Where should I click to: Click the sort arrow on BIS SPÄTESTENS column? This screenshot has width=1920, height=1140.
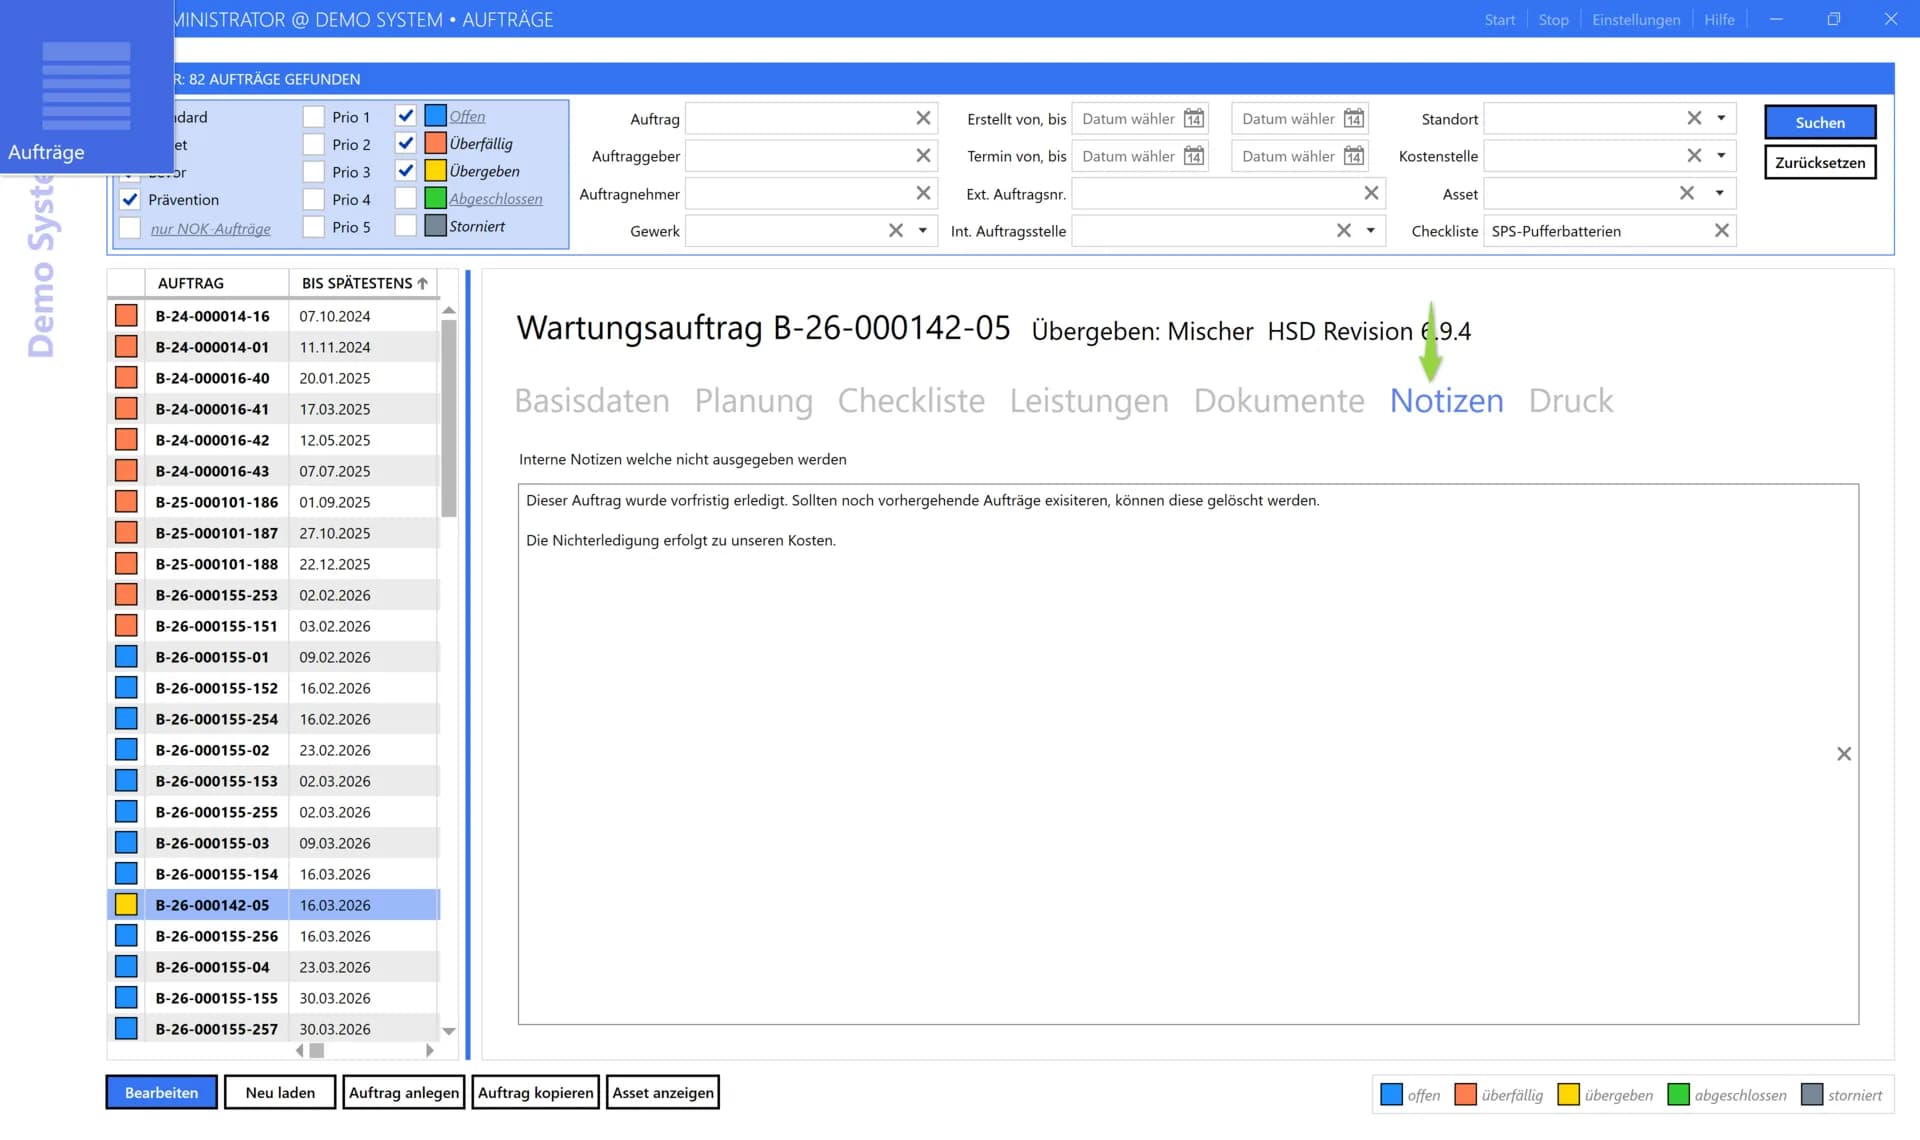coord(421,282)
